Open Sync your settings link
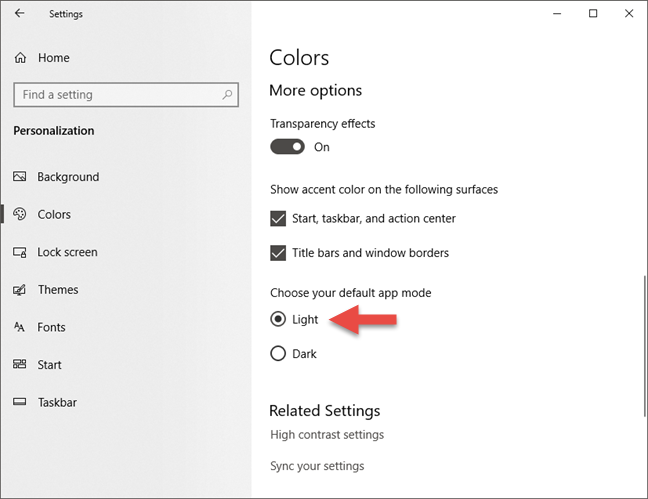The width and height of the screenshot is (648, 499). [x=317, y=466]
